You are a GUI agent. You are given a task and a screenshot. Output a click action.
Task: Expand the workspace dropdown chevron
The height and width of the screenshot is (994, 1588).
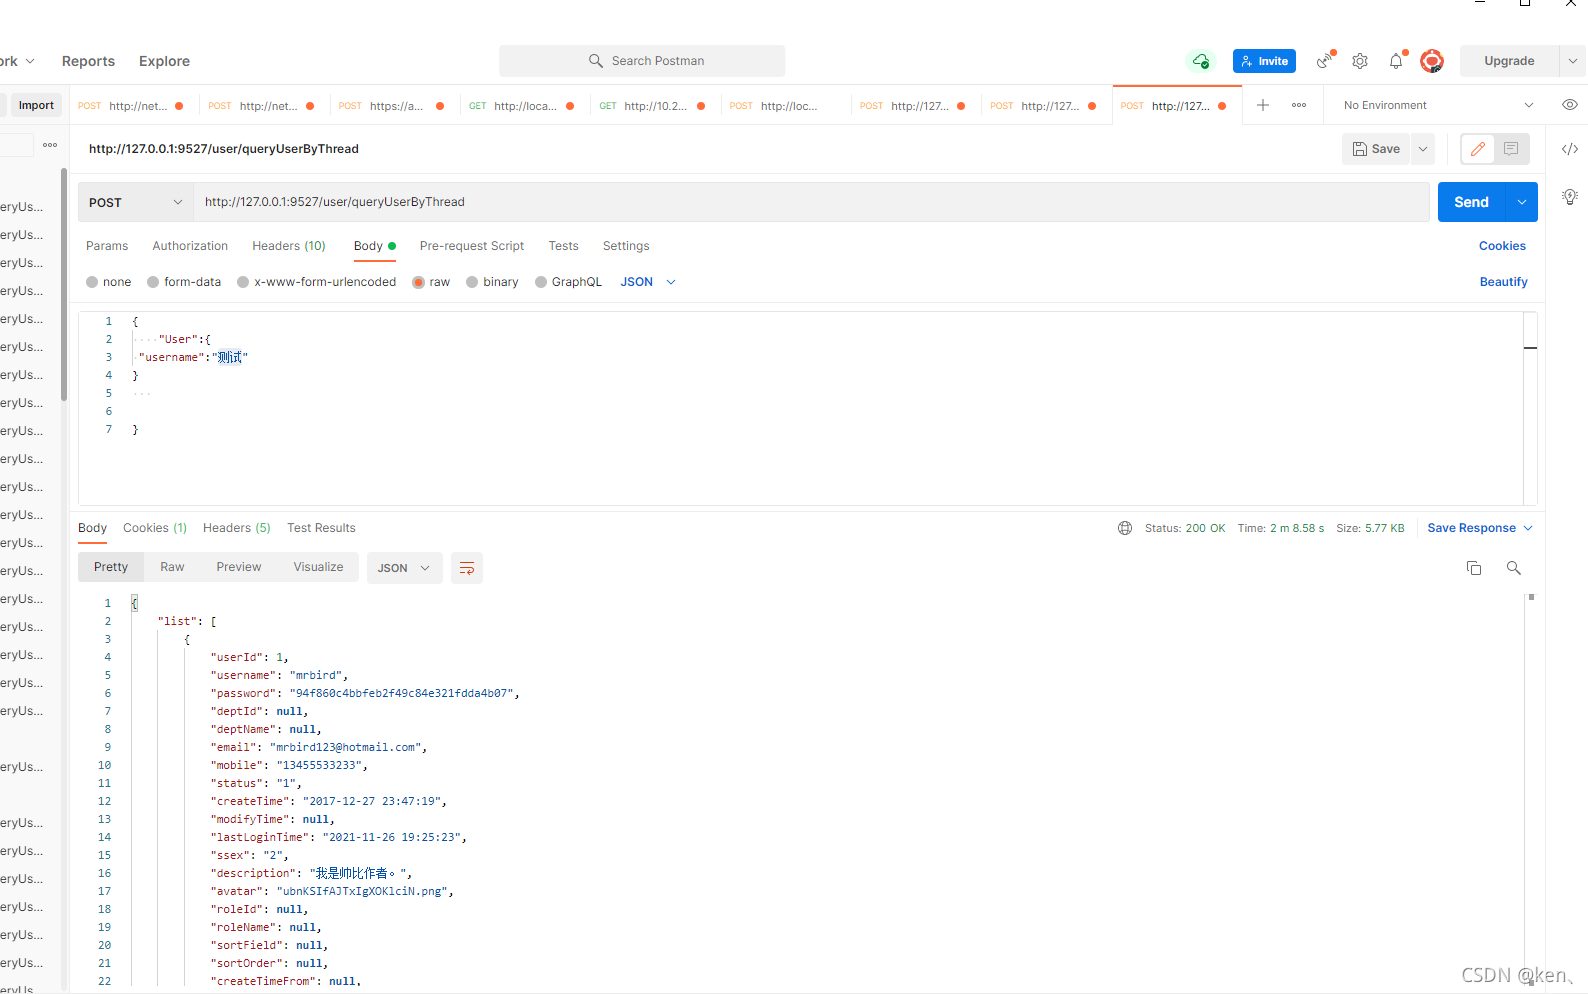30,61
